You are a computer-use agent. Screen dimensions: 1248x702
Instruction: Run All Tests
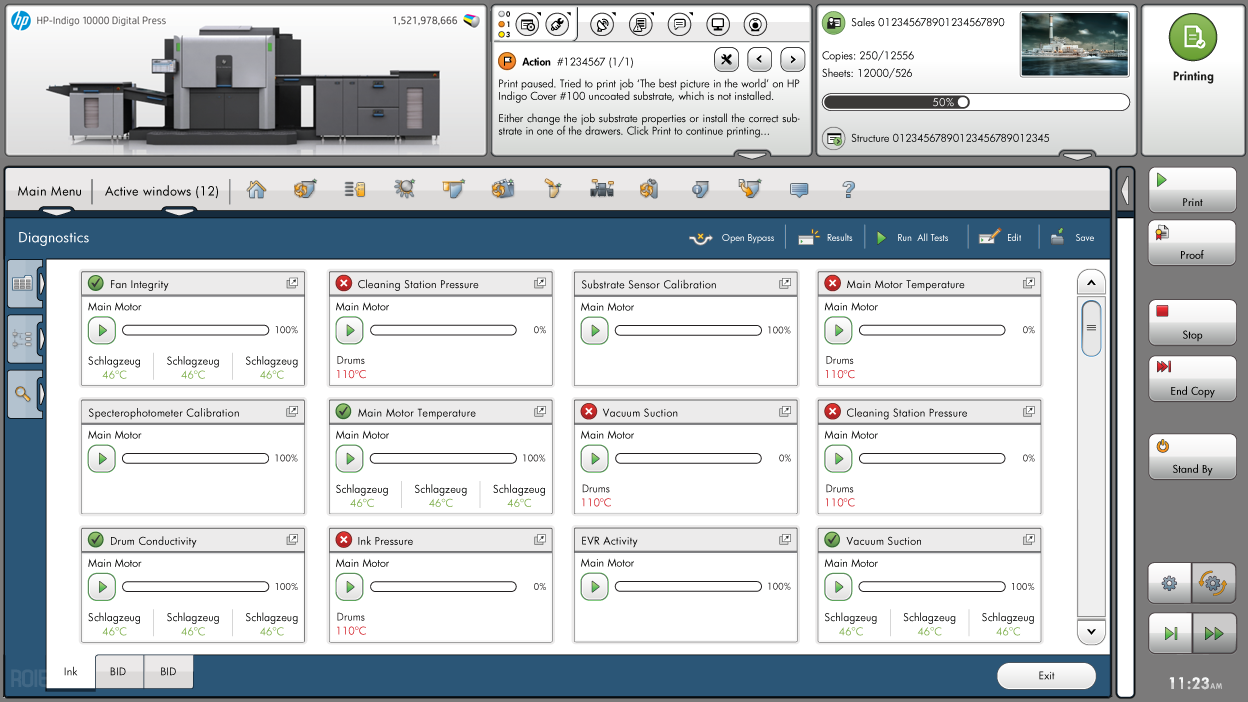(911, 238)
